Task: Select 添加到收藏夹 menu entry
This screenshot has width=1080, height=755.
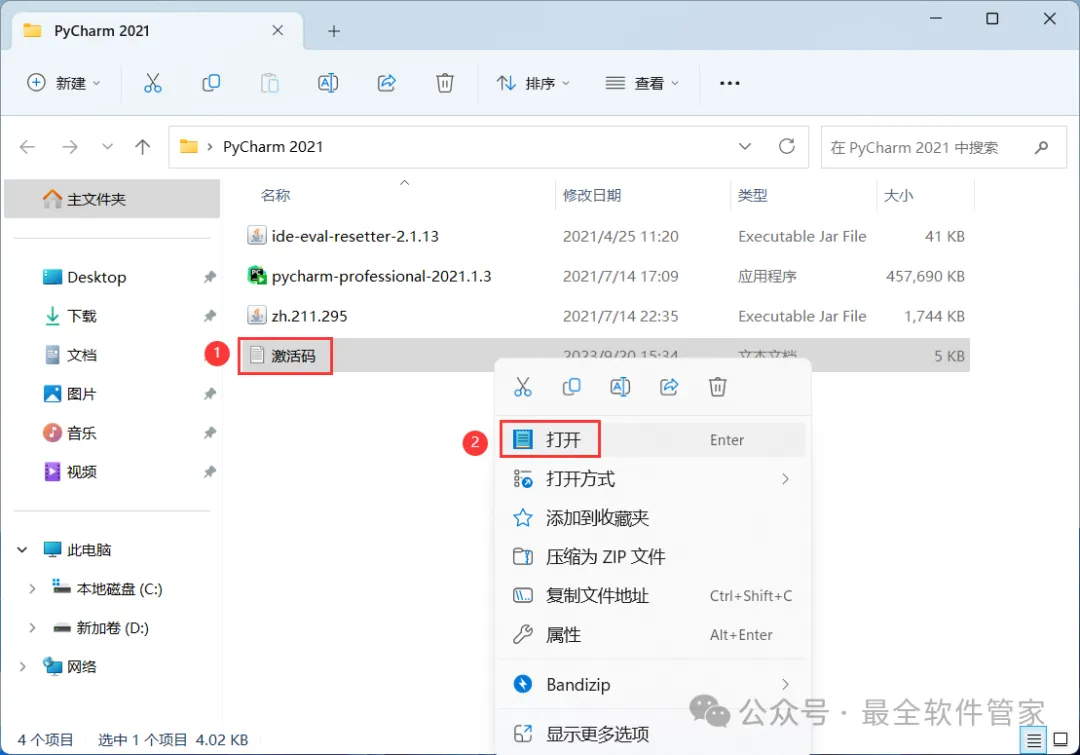Action: [652, 518]
